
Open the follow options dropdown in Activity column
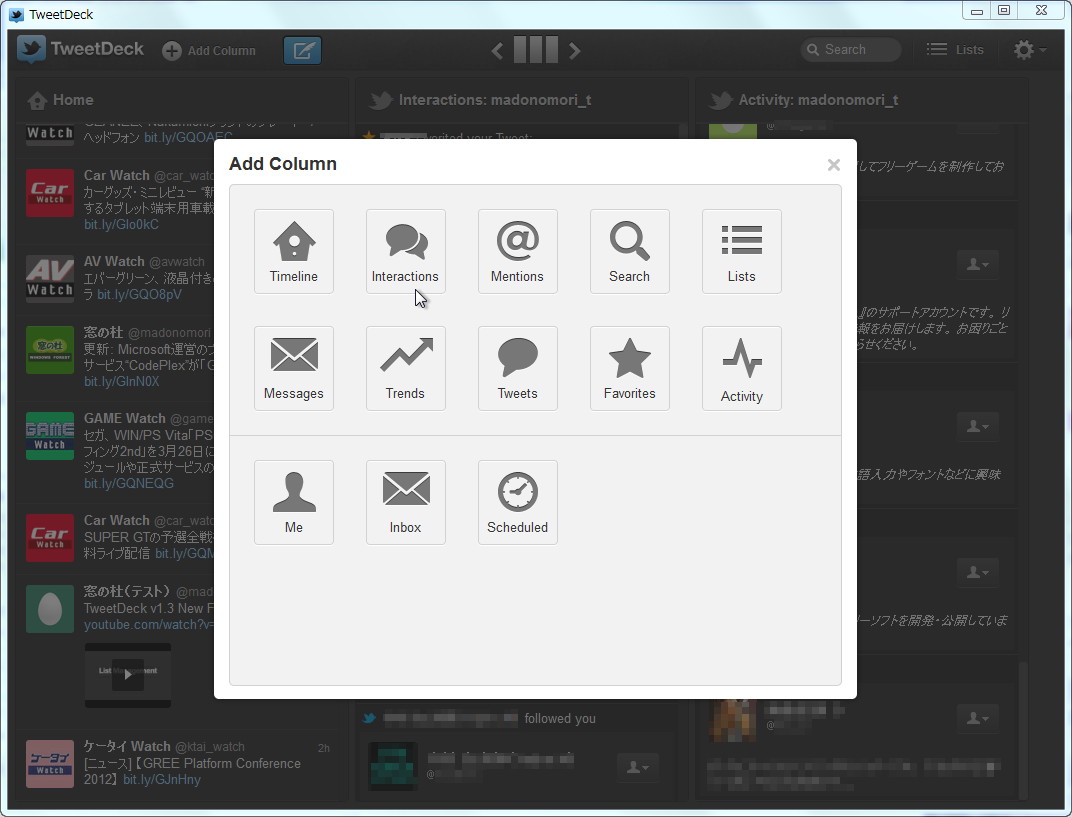pyautogui.click(x=978, y=263)
